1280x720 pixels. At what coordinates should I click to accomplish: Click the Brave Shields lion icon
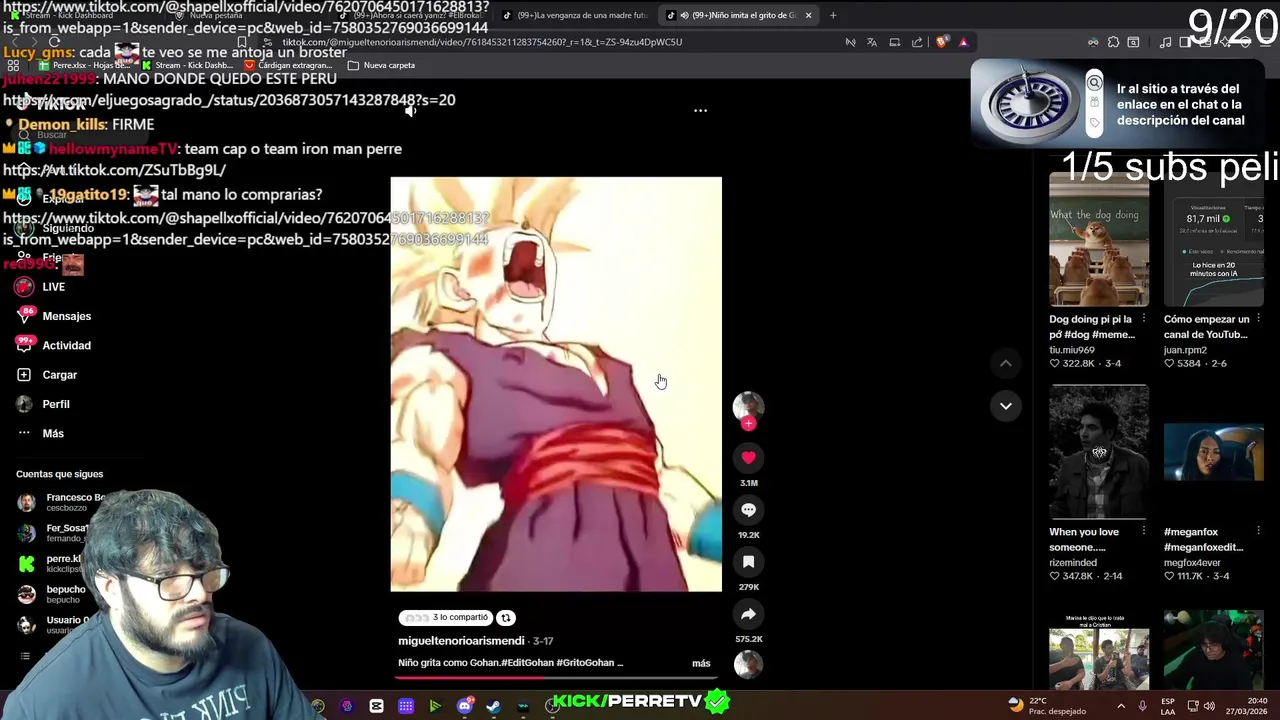(942, 42)
